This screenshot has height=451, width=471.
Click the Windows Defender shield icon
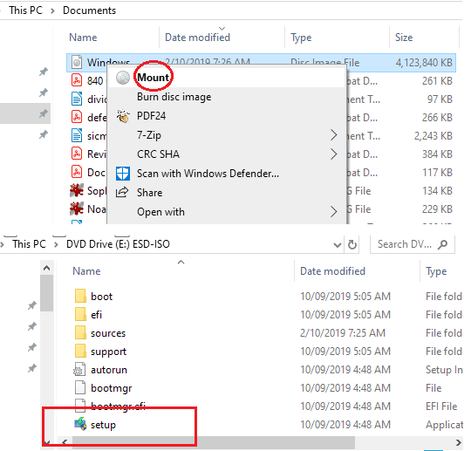pyautogui.click(x=123, y=174)
